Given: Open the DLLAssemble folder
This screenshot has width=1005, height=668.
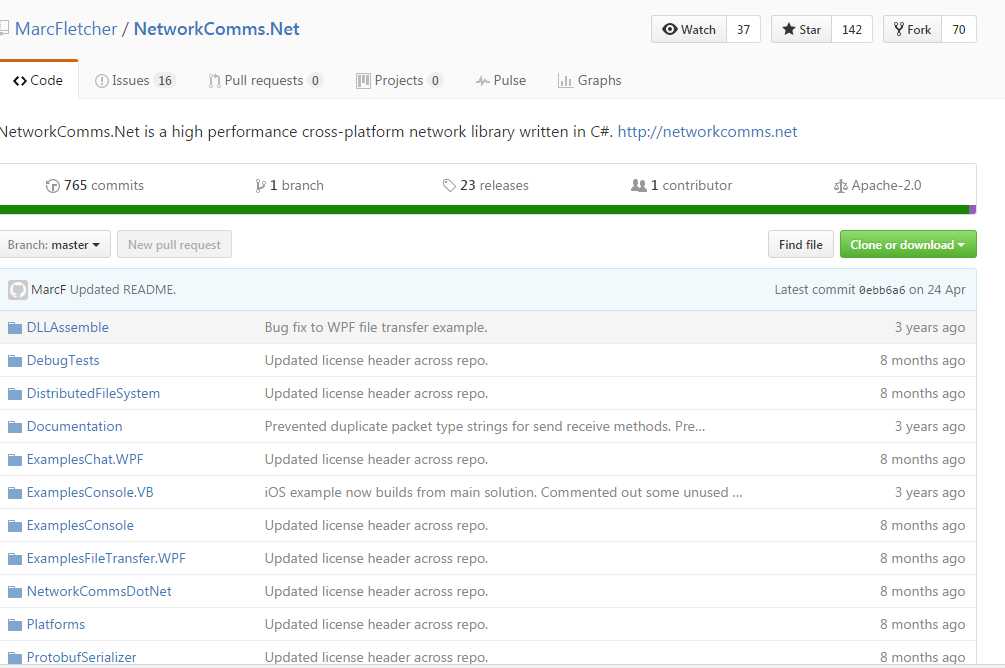Looking at the screenshot, I should click(x=67, y=328).
